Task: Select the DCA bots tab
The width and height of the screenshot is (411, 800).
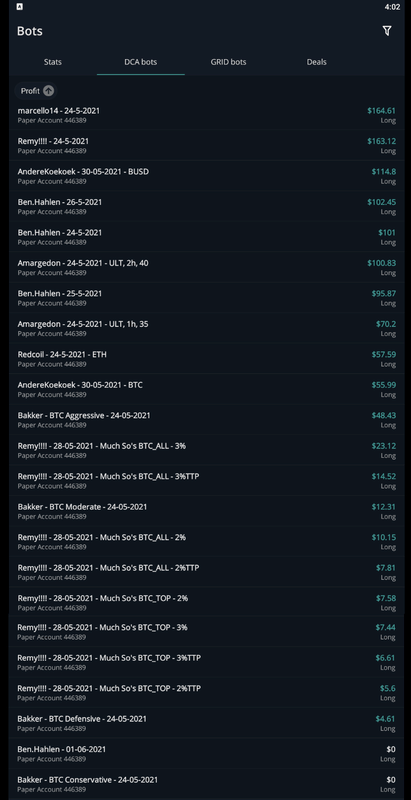Action: (141, 62)
